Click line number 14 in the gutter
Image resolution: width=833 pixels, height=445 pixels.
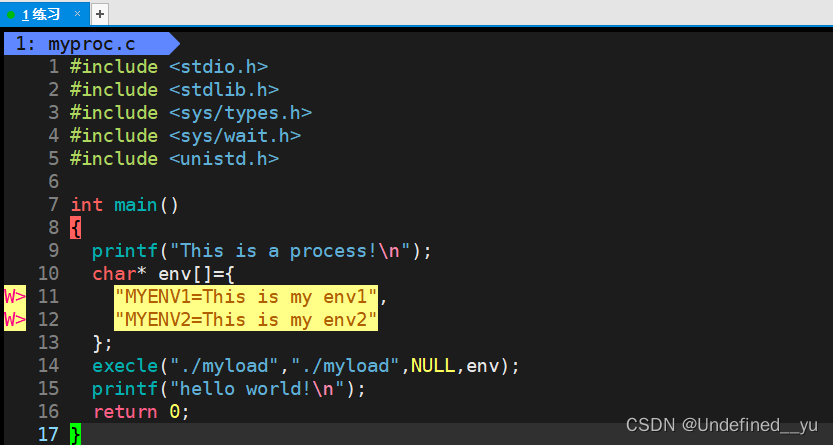(48, 365)
